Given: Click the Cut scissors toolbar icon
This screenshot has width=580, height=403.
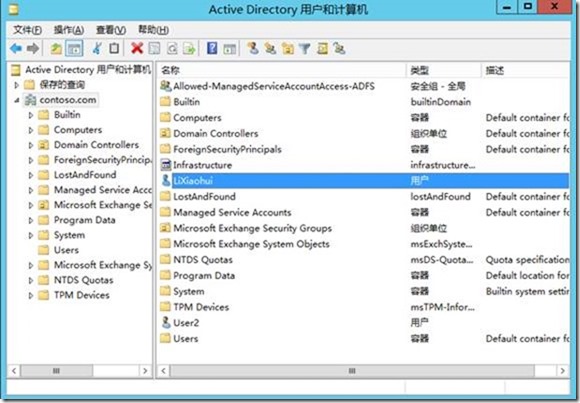Looking at the screenshot, I should click(97, 48).
